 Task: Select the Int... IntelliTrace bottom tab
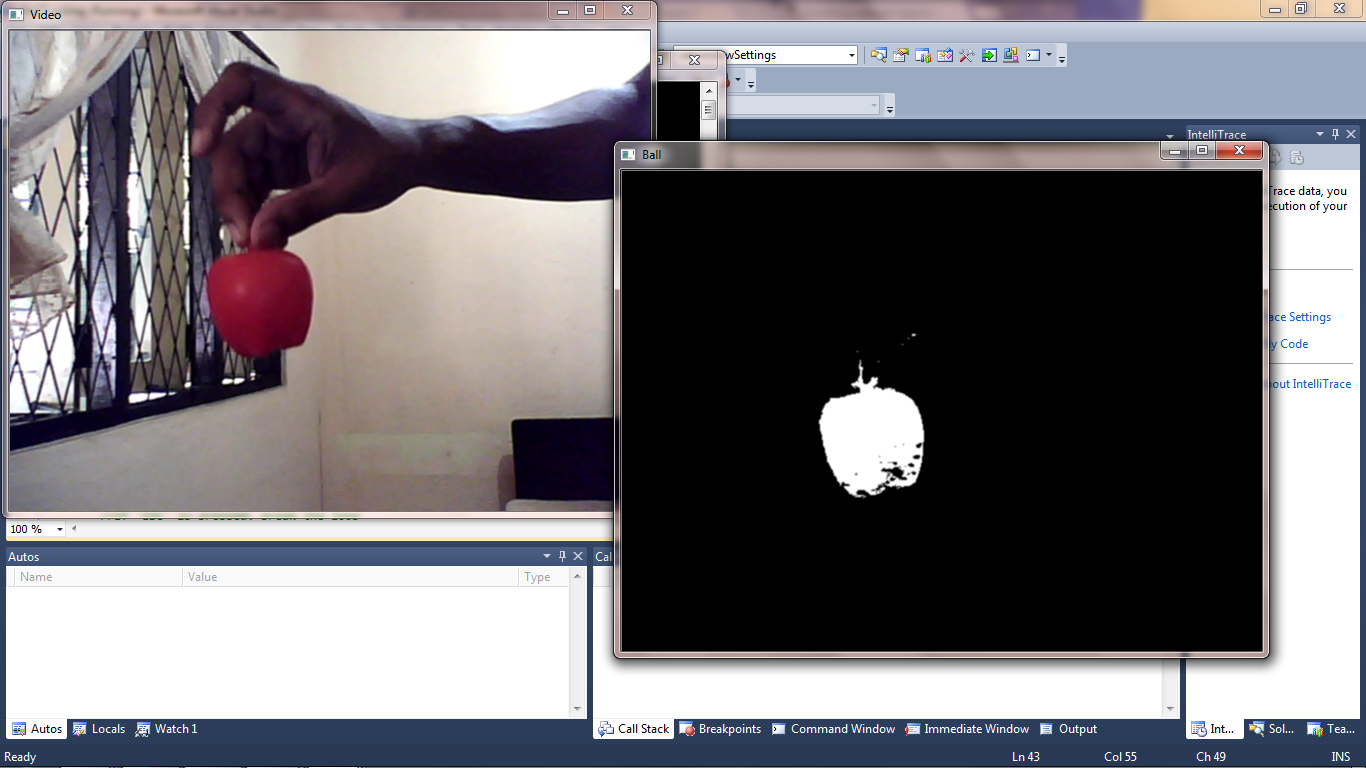[1214, 729]
